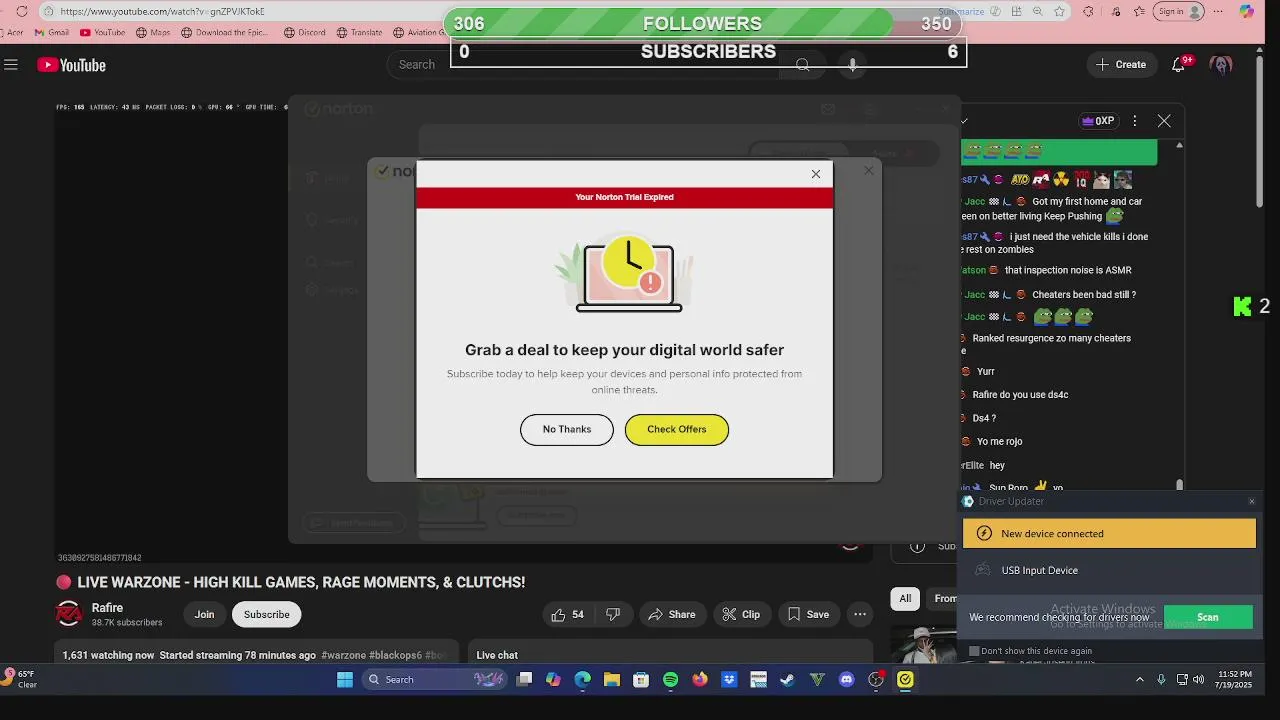Open File Explorer from the taskbar
The image size is (1280, 720).
(612, 680)
